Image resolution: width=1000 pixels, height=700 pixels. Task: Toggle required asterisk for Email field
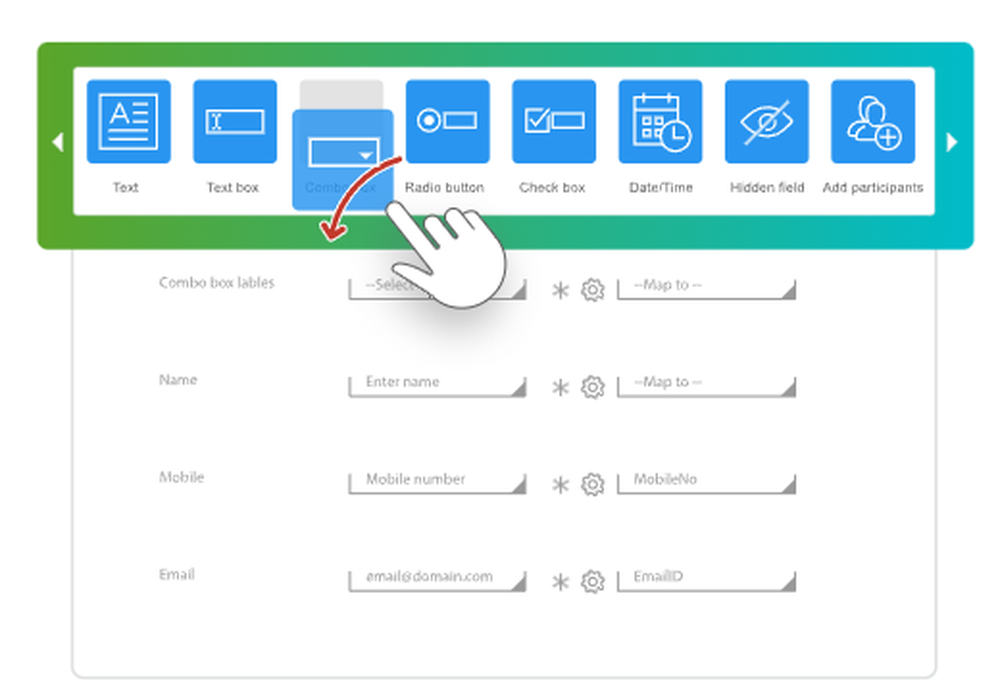click(x=560, y=582)
